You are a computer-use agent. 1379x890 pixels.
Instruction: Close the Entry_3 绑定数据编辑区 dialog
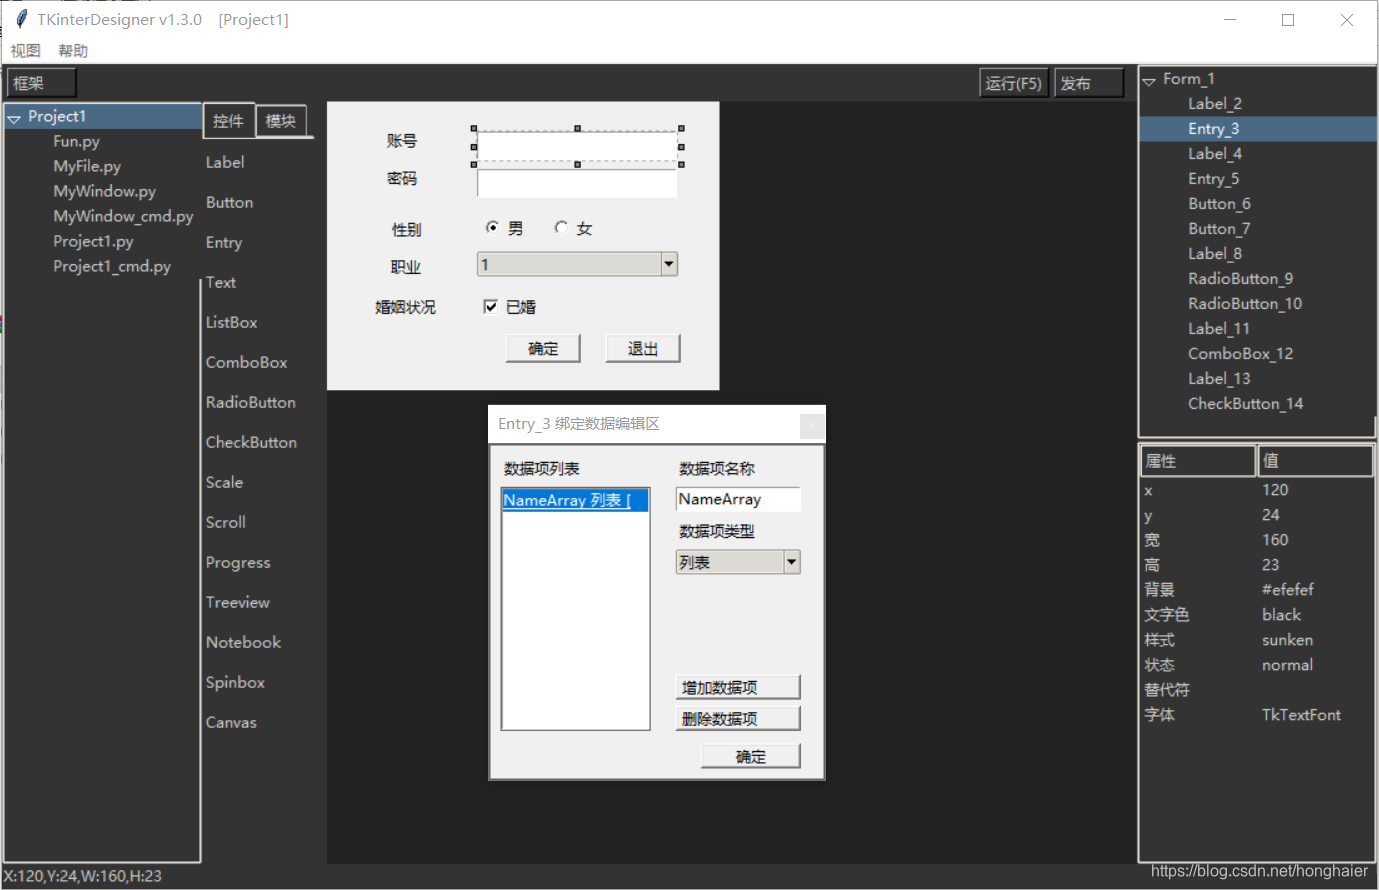tap(812, 426)
